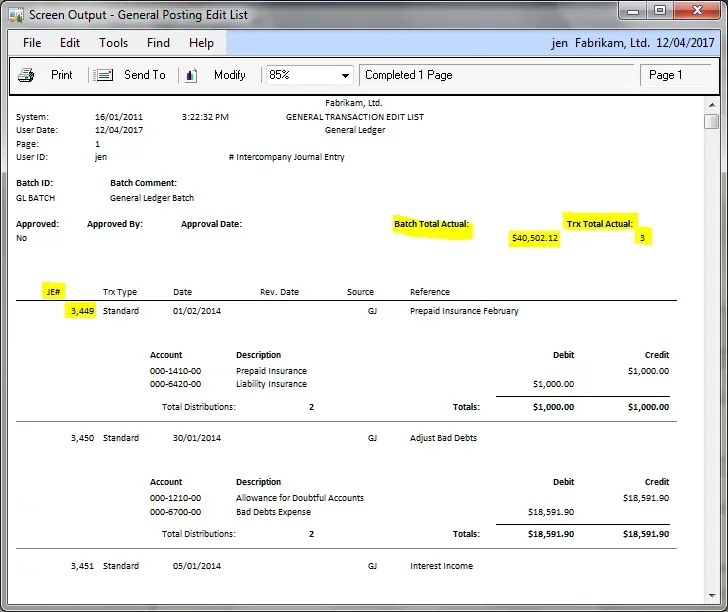
Task: Click the Modify report chart icon
Action: click(192, 75)
